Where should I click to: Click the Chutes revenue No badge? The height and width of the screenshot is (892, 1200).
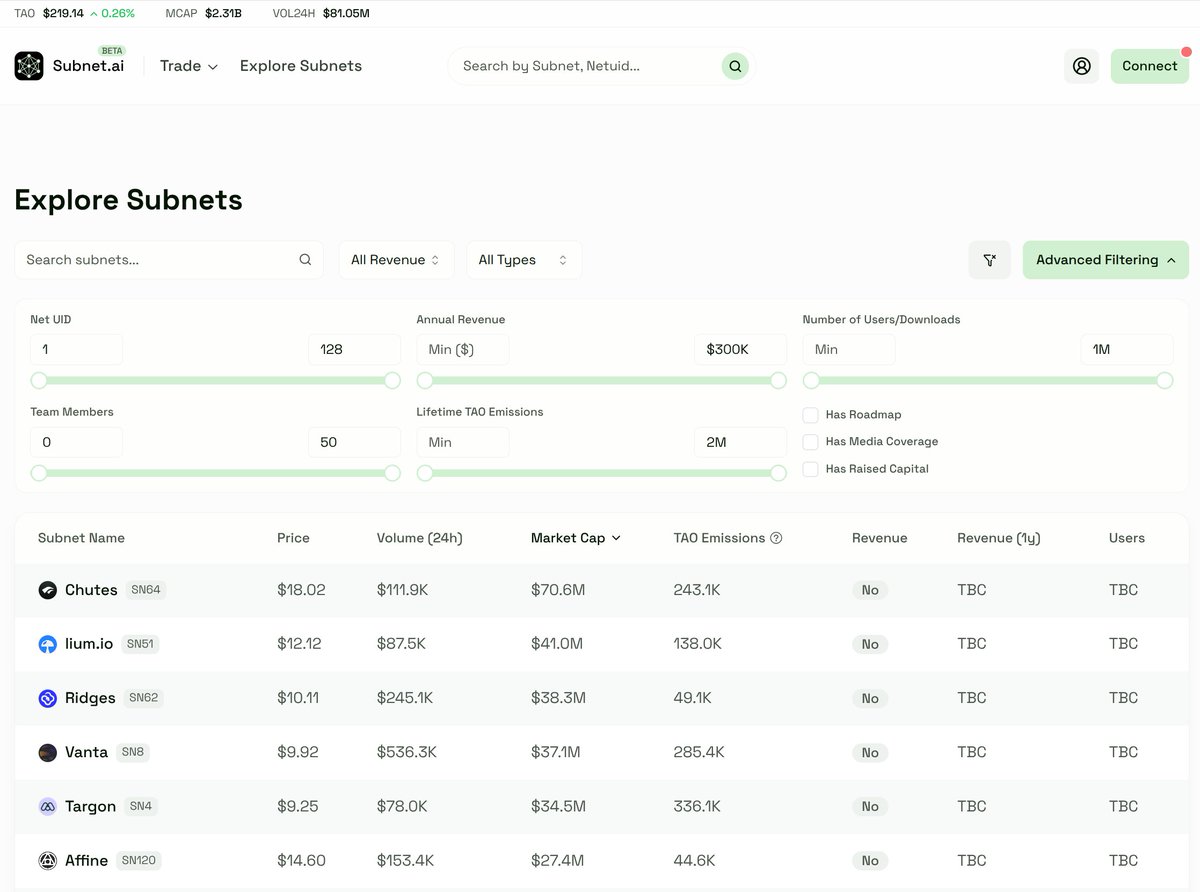(x=870, y=590)
